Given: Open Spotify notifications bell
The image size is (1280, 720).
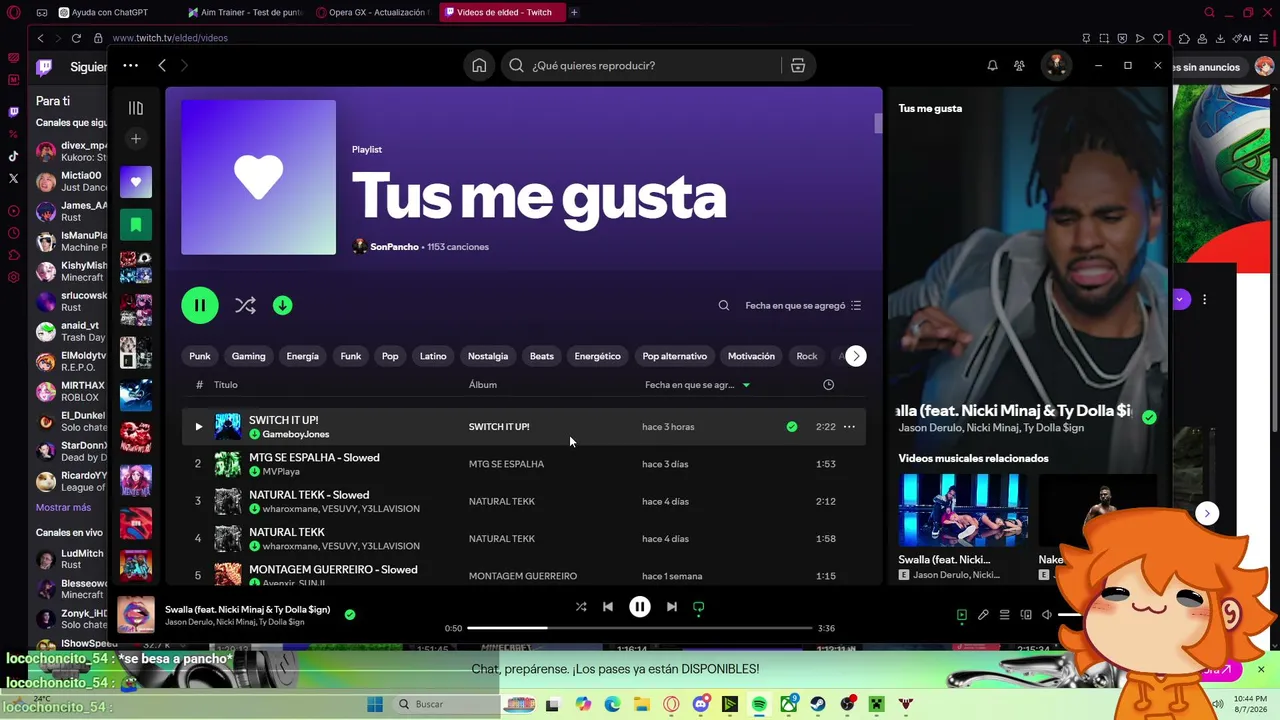Looking at the screenshot, I should (x=992, y=65).
